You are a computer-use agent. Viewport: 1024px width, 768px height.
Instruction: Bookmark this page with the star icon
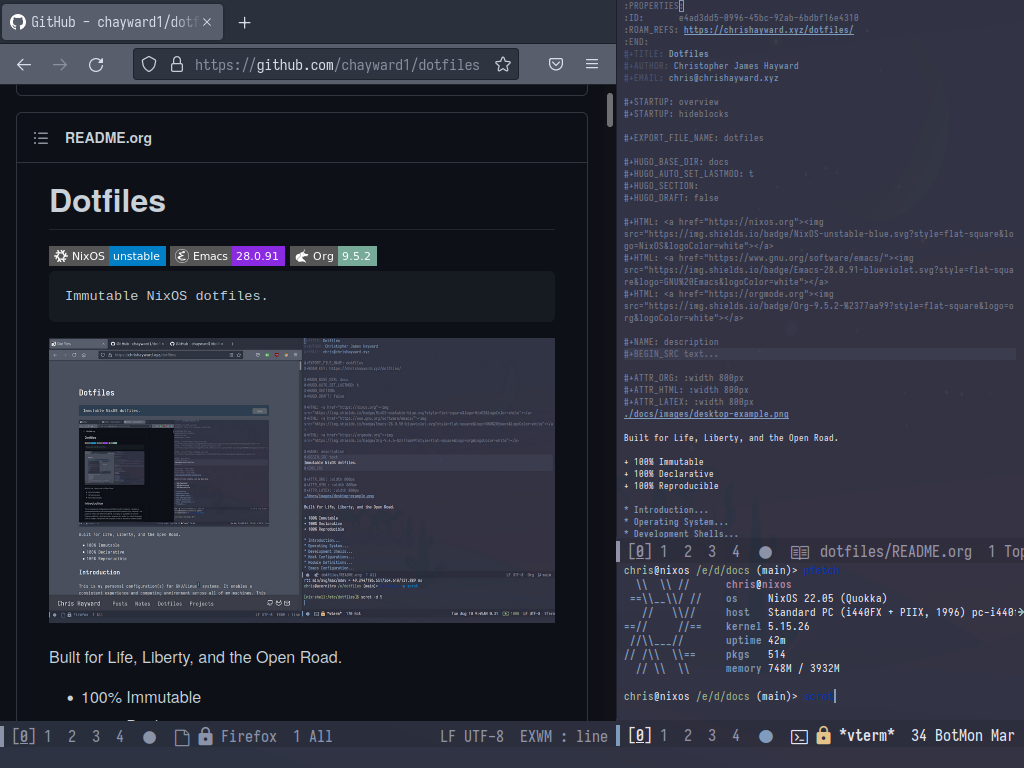(x=503, y=65)
